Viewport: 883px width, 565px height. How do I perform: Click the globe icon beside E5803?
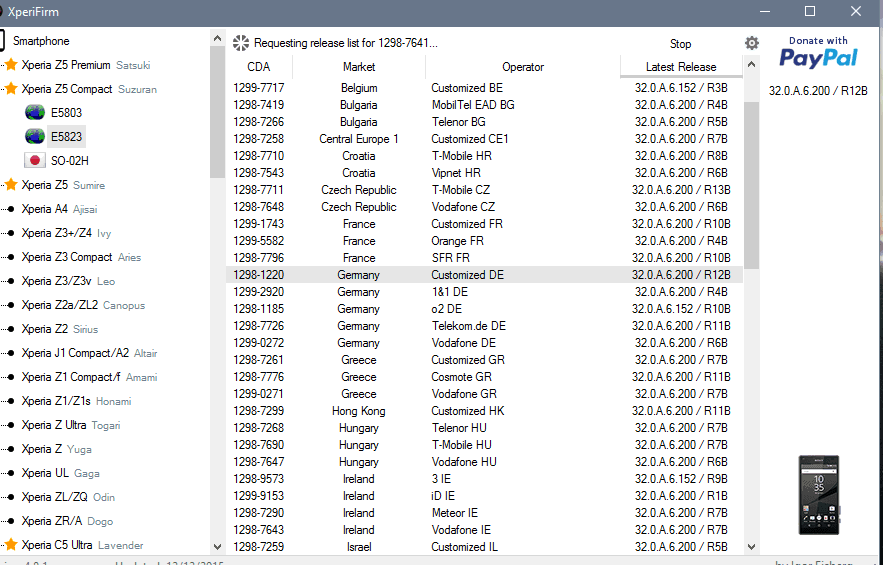pyautogui.click(x=35, y=113)
